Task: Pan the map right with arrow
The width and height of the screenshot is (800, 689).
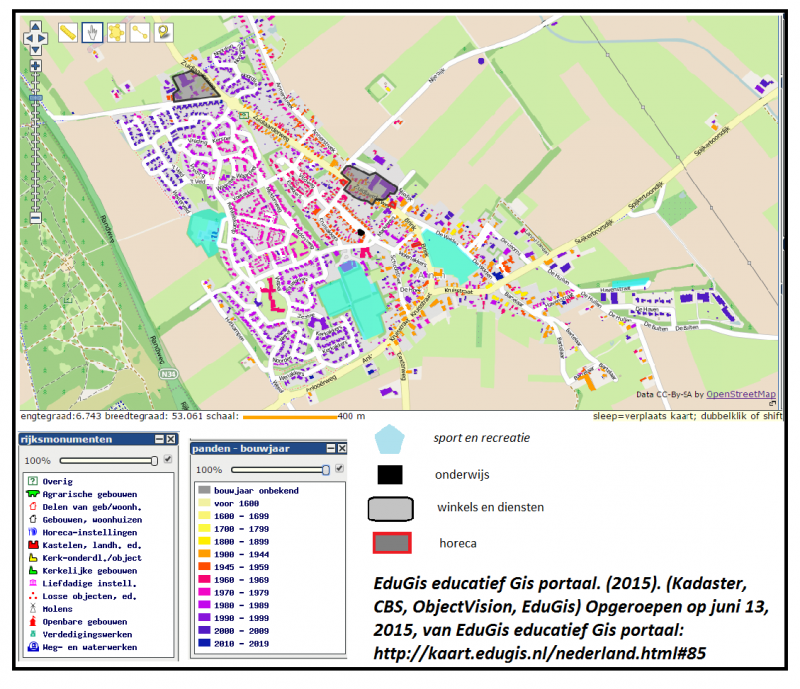Action: tap(42, 38)
